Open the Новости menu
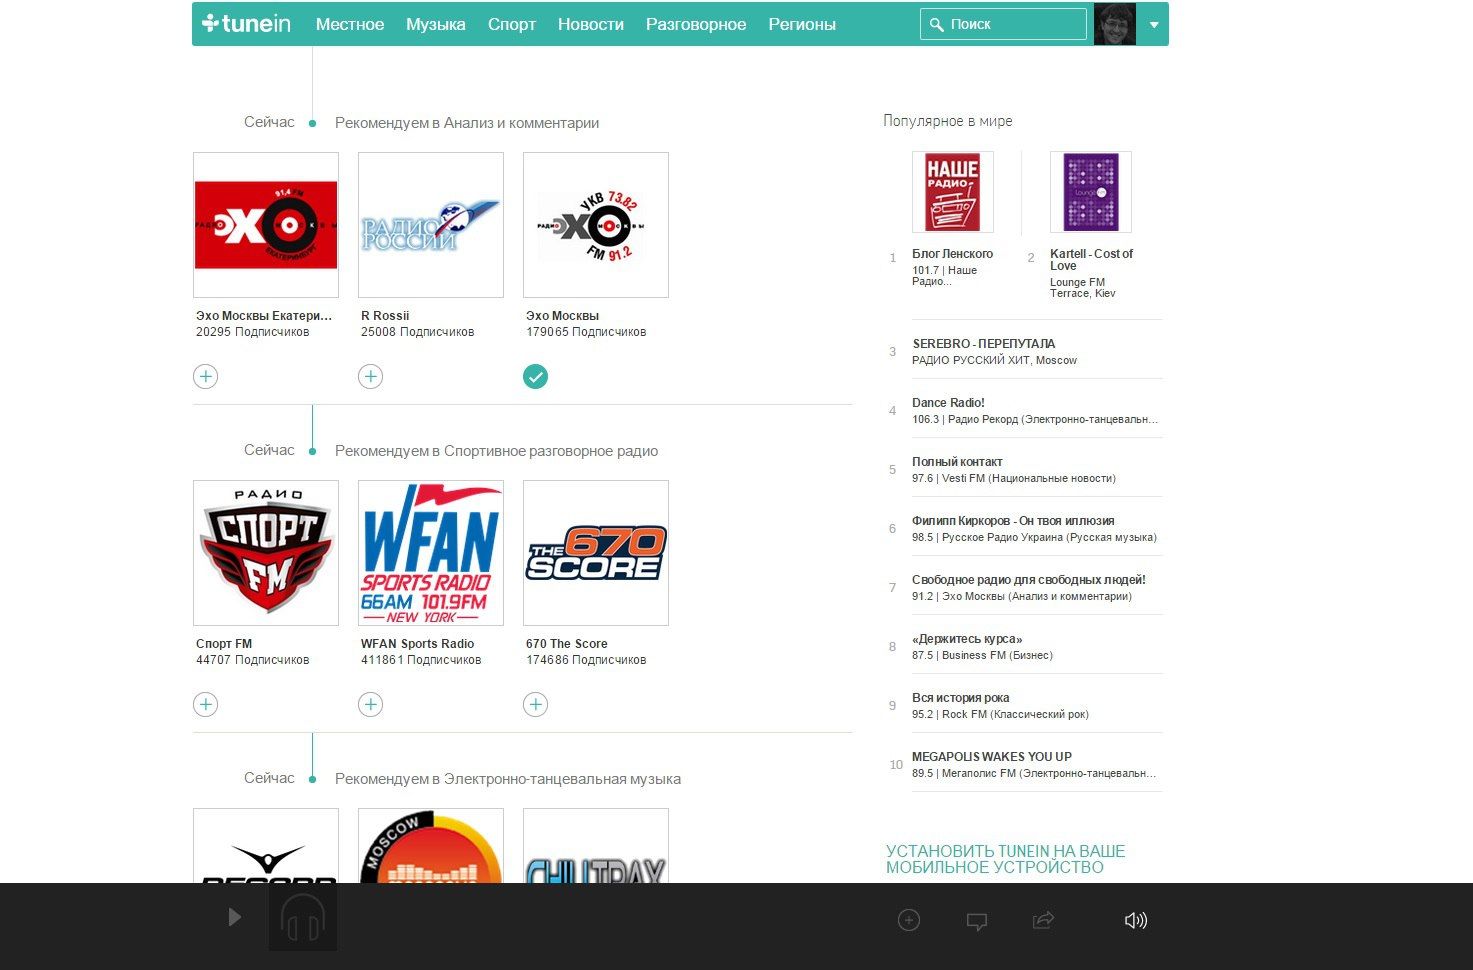1473x970 pixels. point(591,24)
